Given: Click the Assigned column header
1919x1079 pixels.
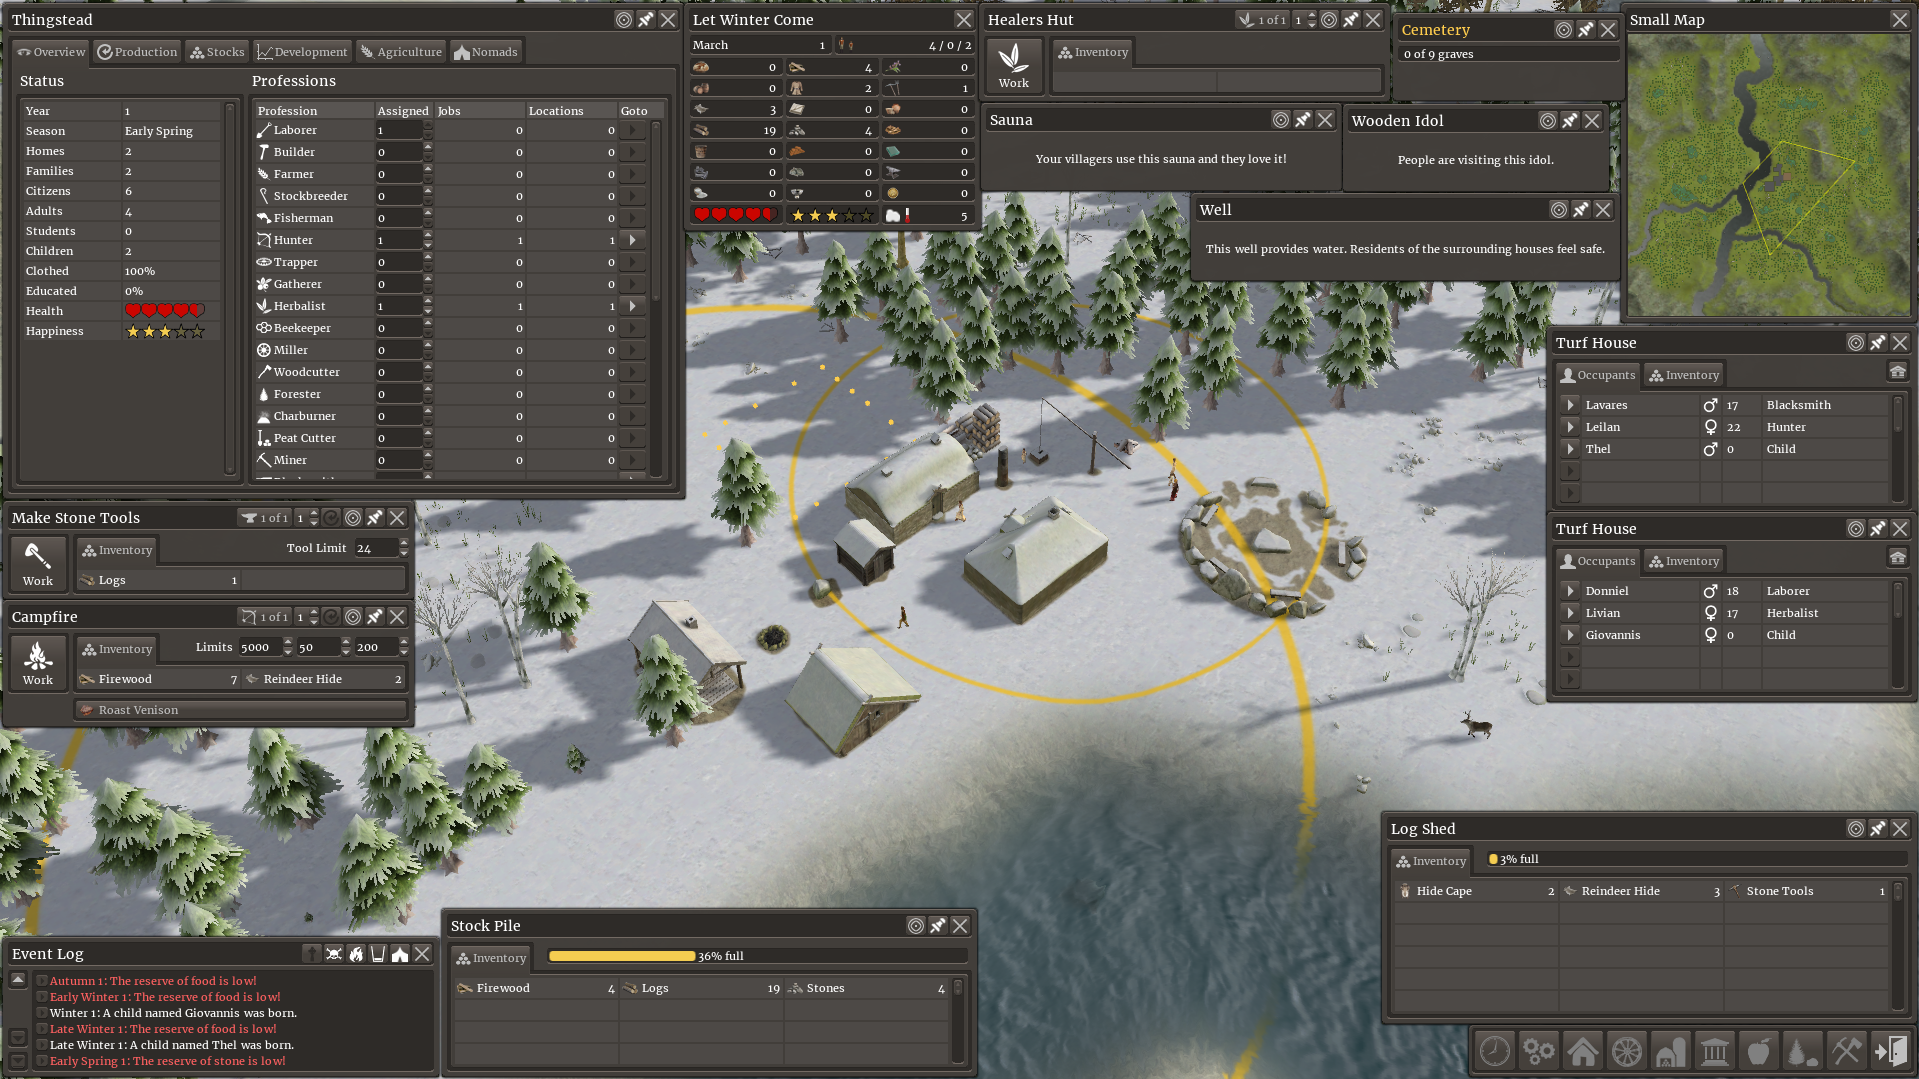Looking at the screenshot, I should [403, 111].
